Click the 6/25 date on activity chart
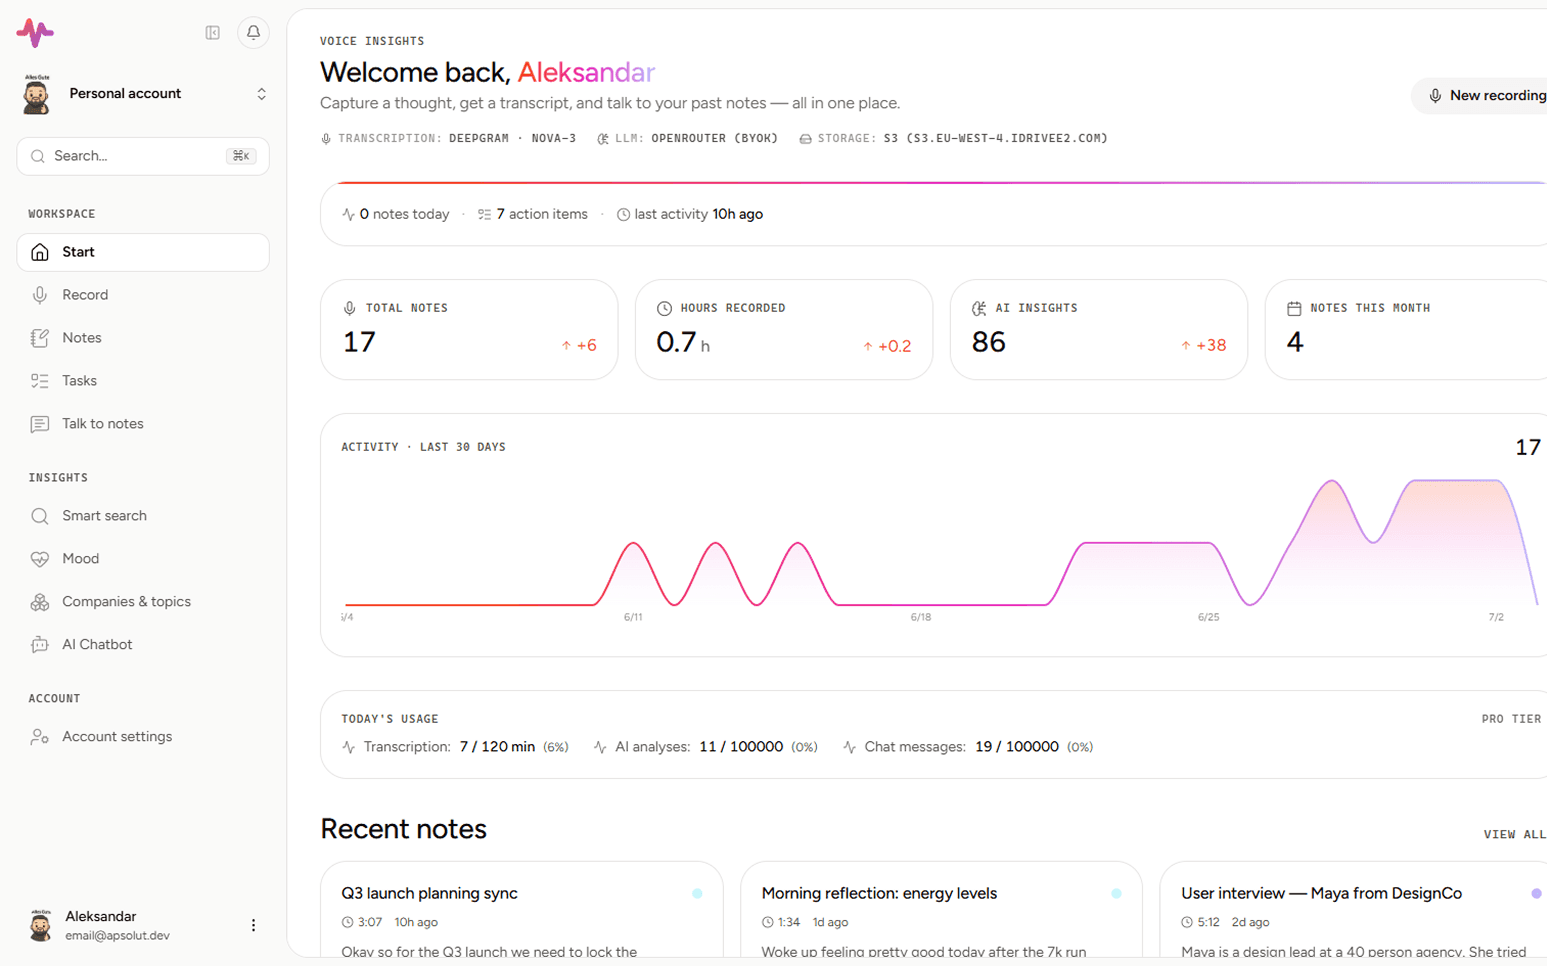The width and height of the screenshot is (1547, 966). (x=1208, y=618)
